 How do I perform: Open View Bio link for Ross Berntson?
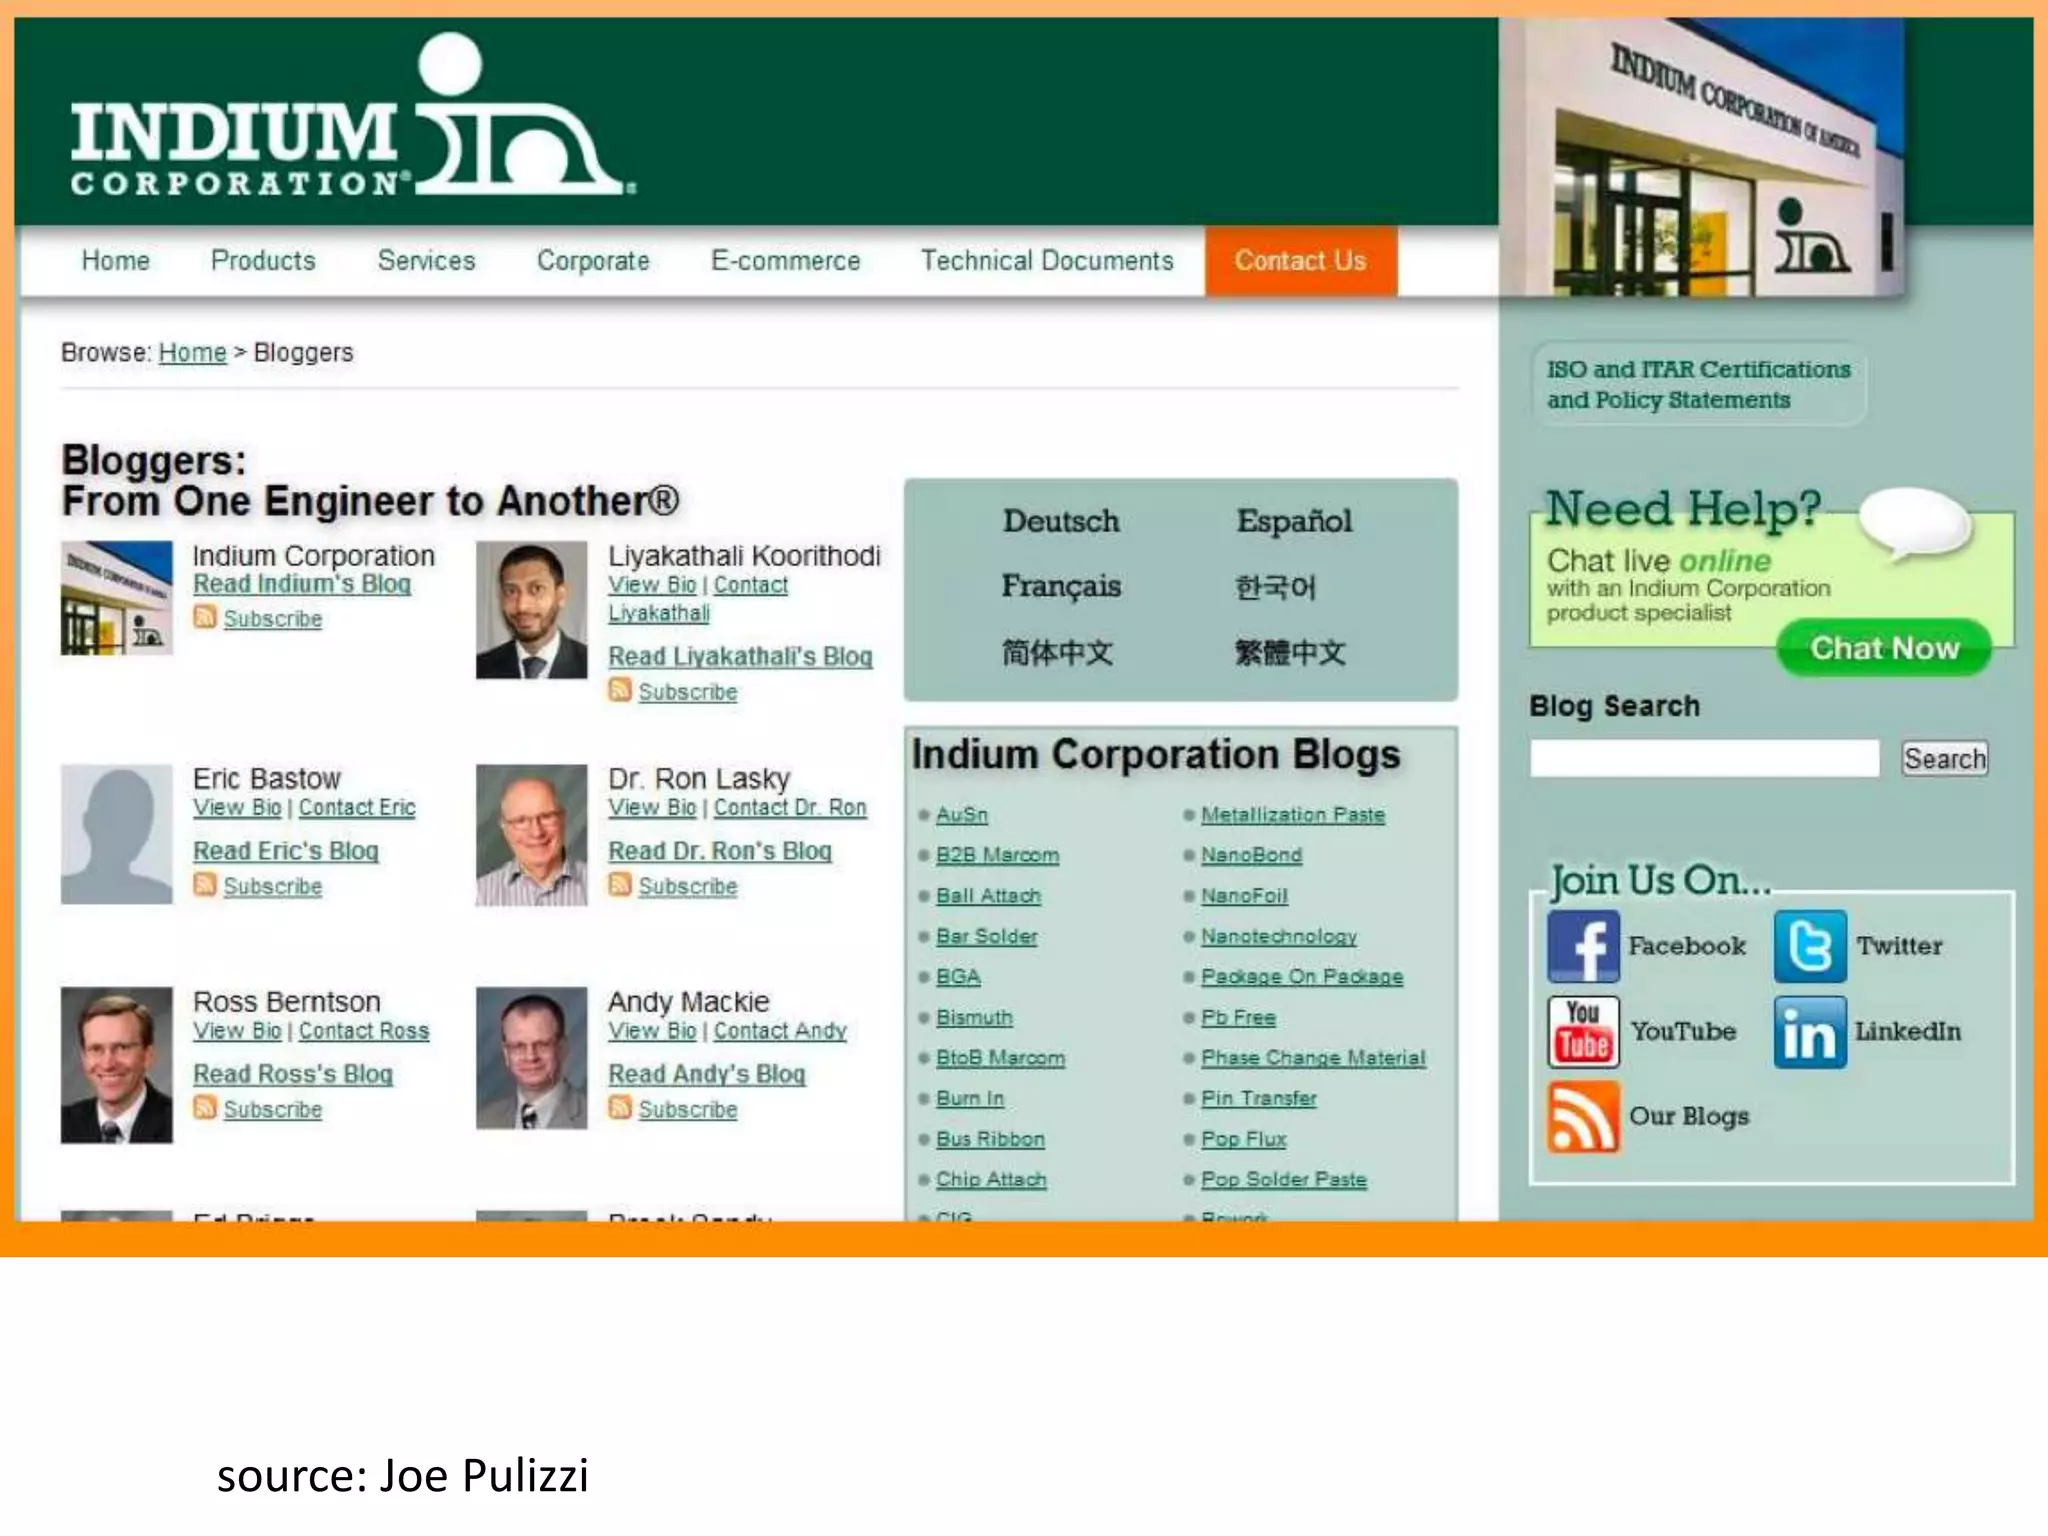237,1031
